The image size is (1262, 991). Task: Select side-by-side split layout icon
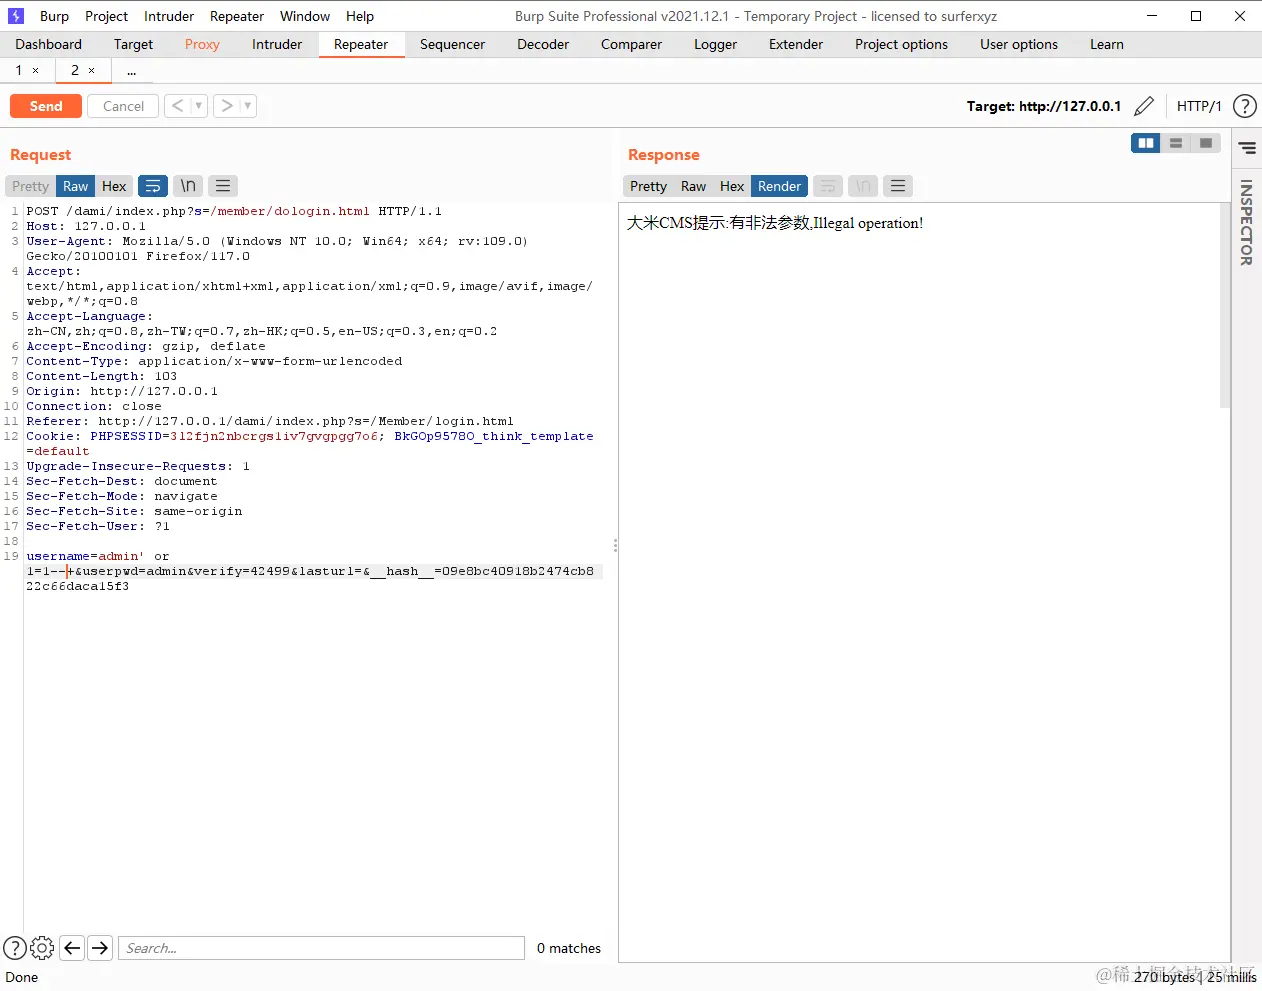tap(1146, 143)
